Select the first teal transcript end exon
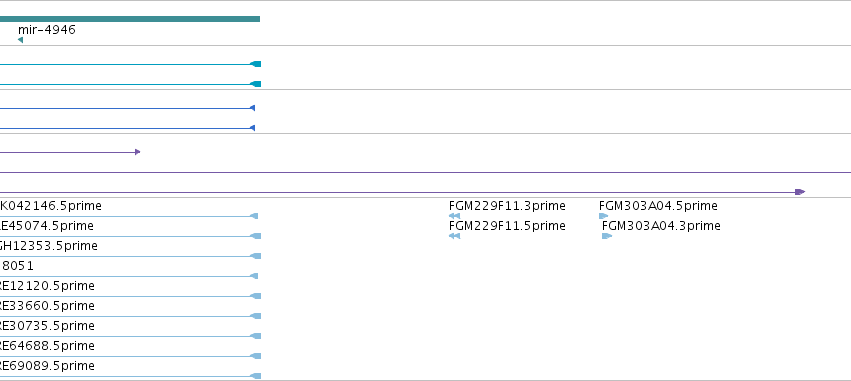The height and width of the screenshot is (381, 851). click(256, 64)
